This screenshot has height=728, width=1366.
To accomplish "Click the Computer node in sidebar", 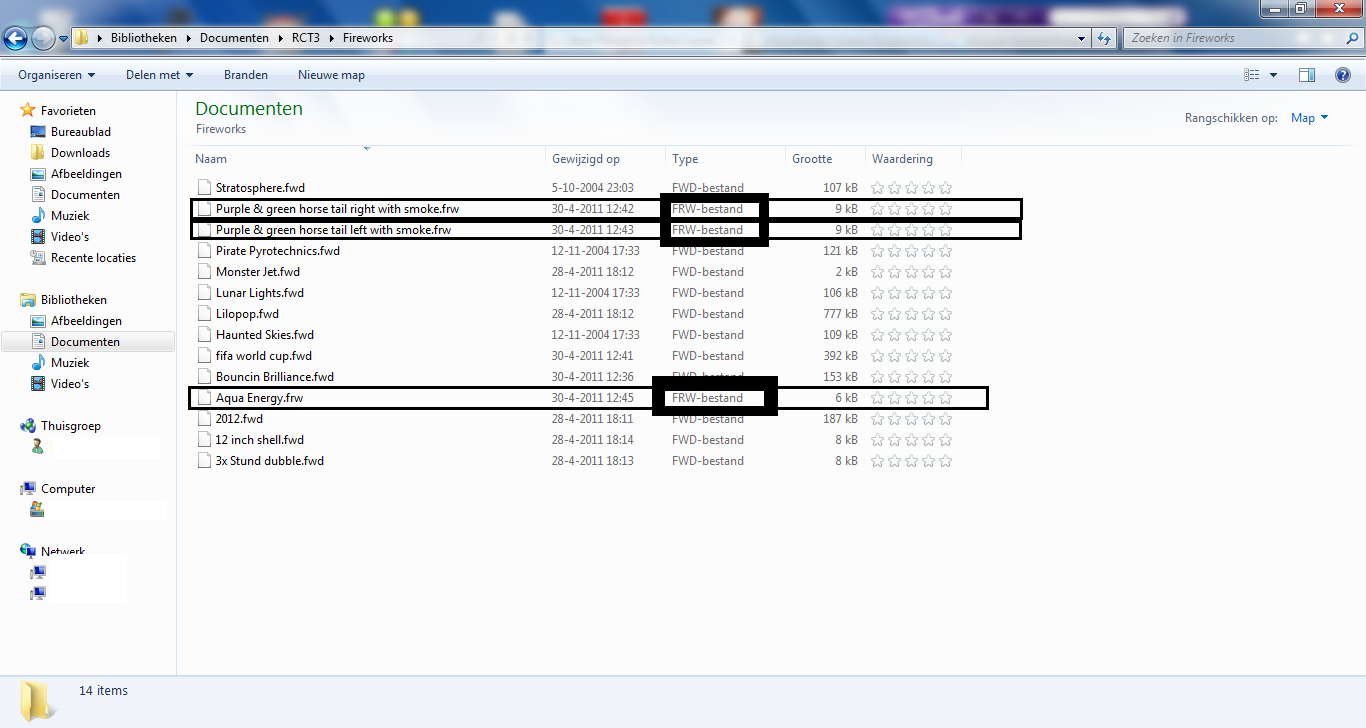I will click(68, 489).
